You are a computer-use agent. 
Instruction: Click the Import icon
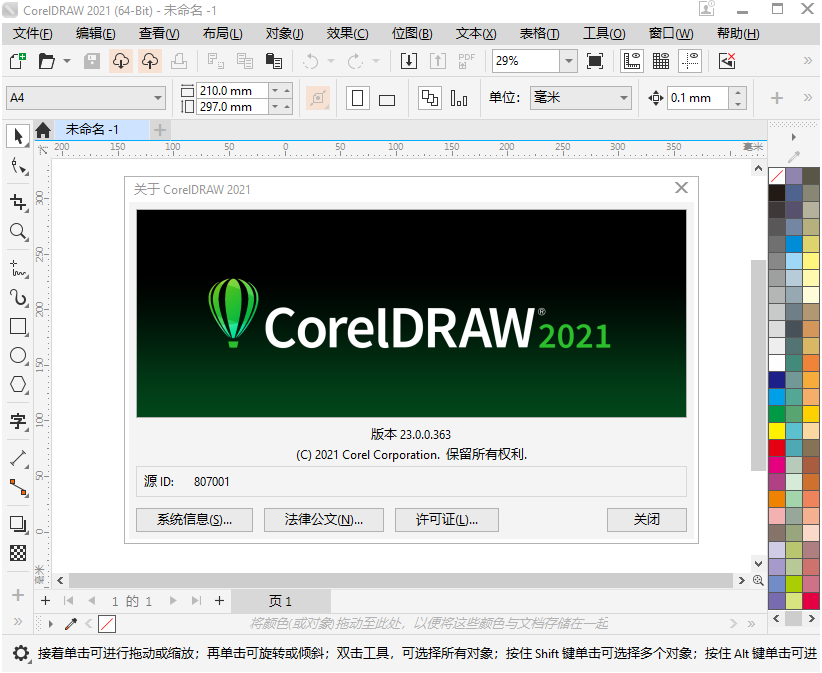click(408, 61)
